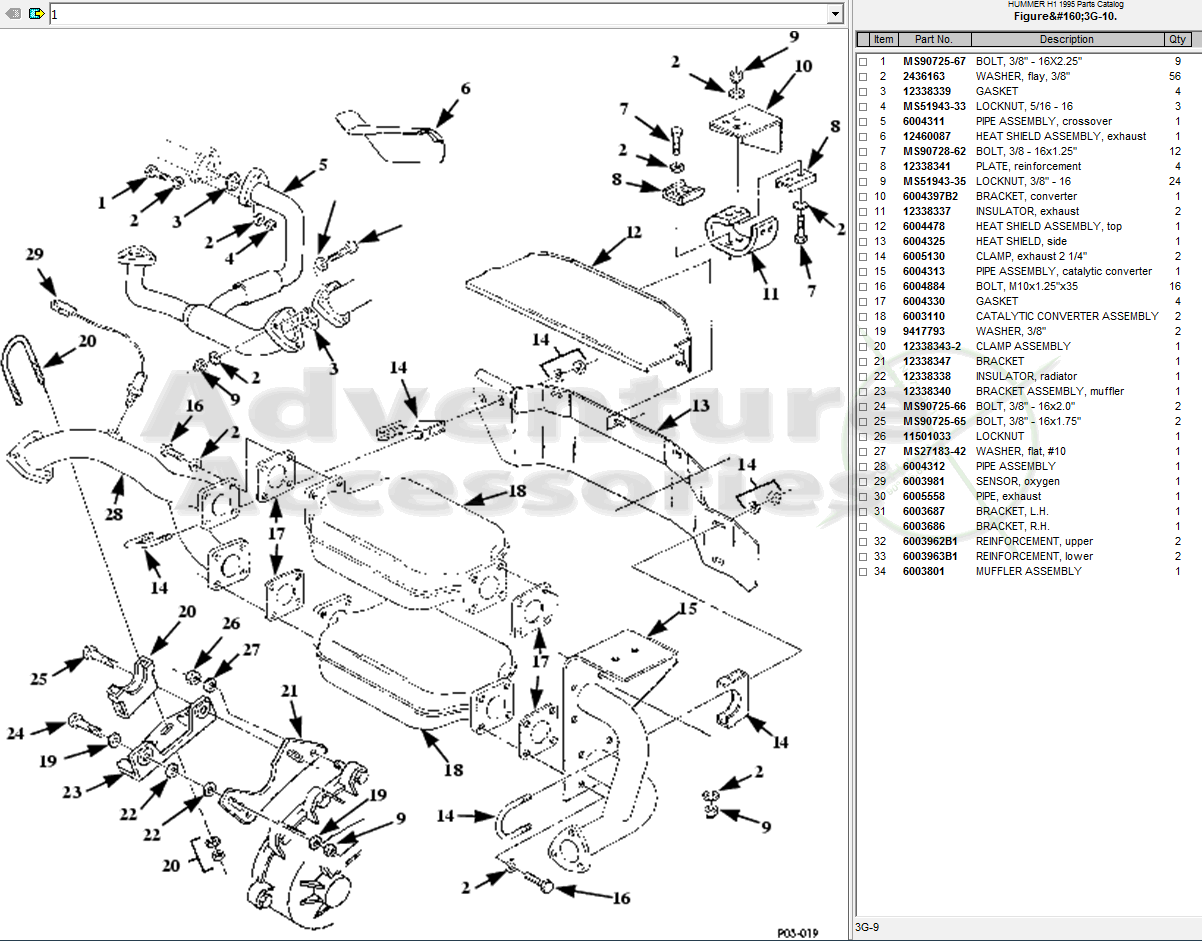Click part number MS90725-67

934,62
